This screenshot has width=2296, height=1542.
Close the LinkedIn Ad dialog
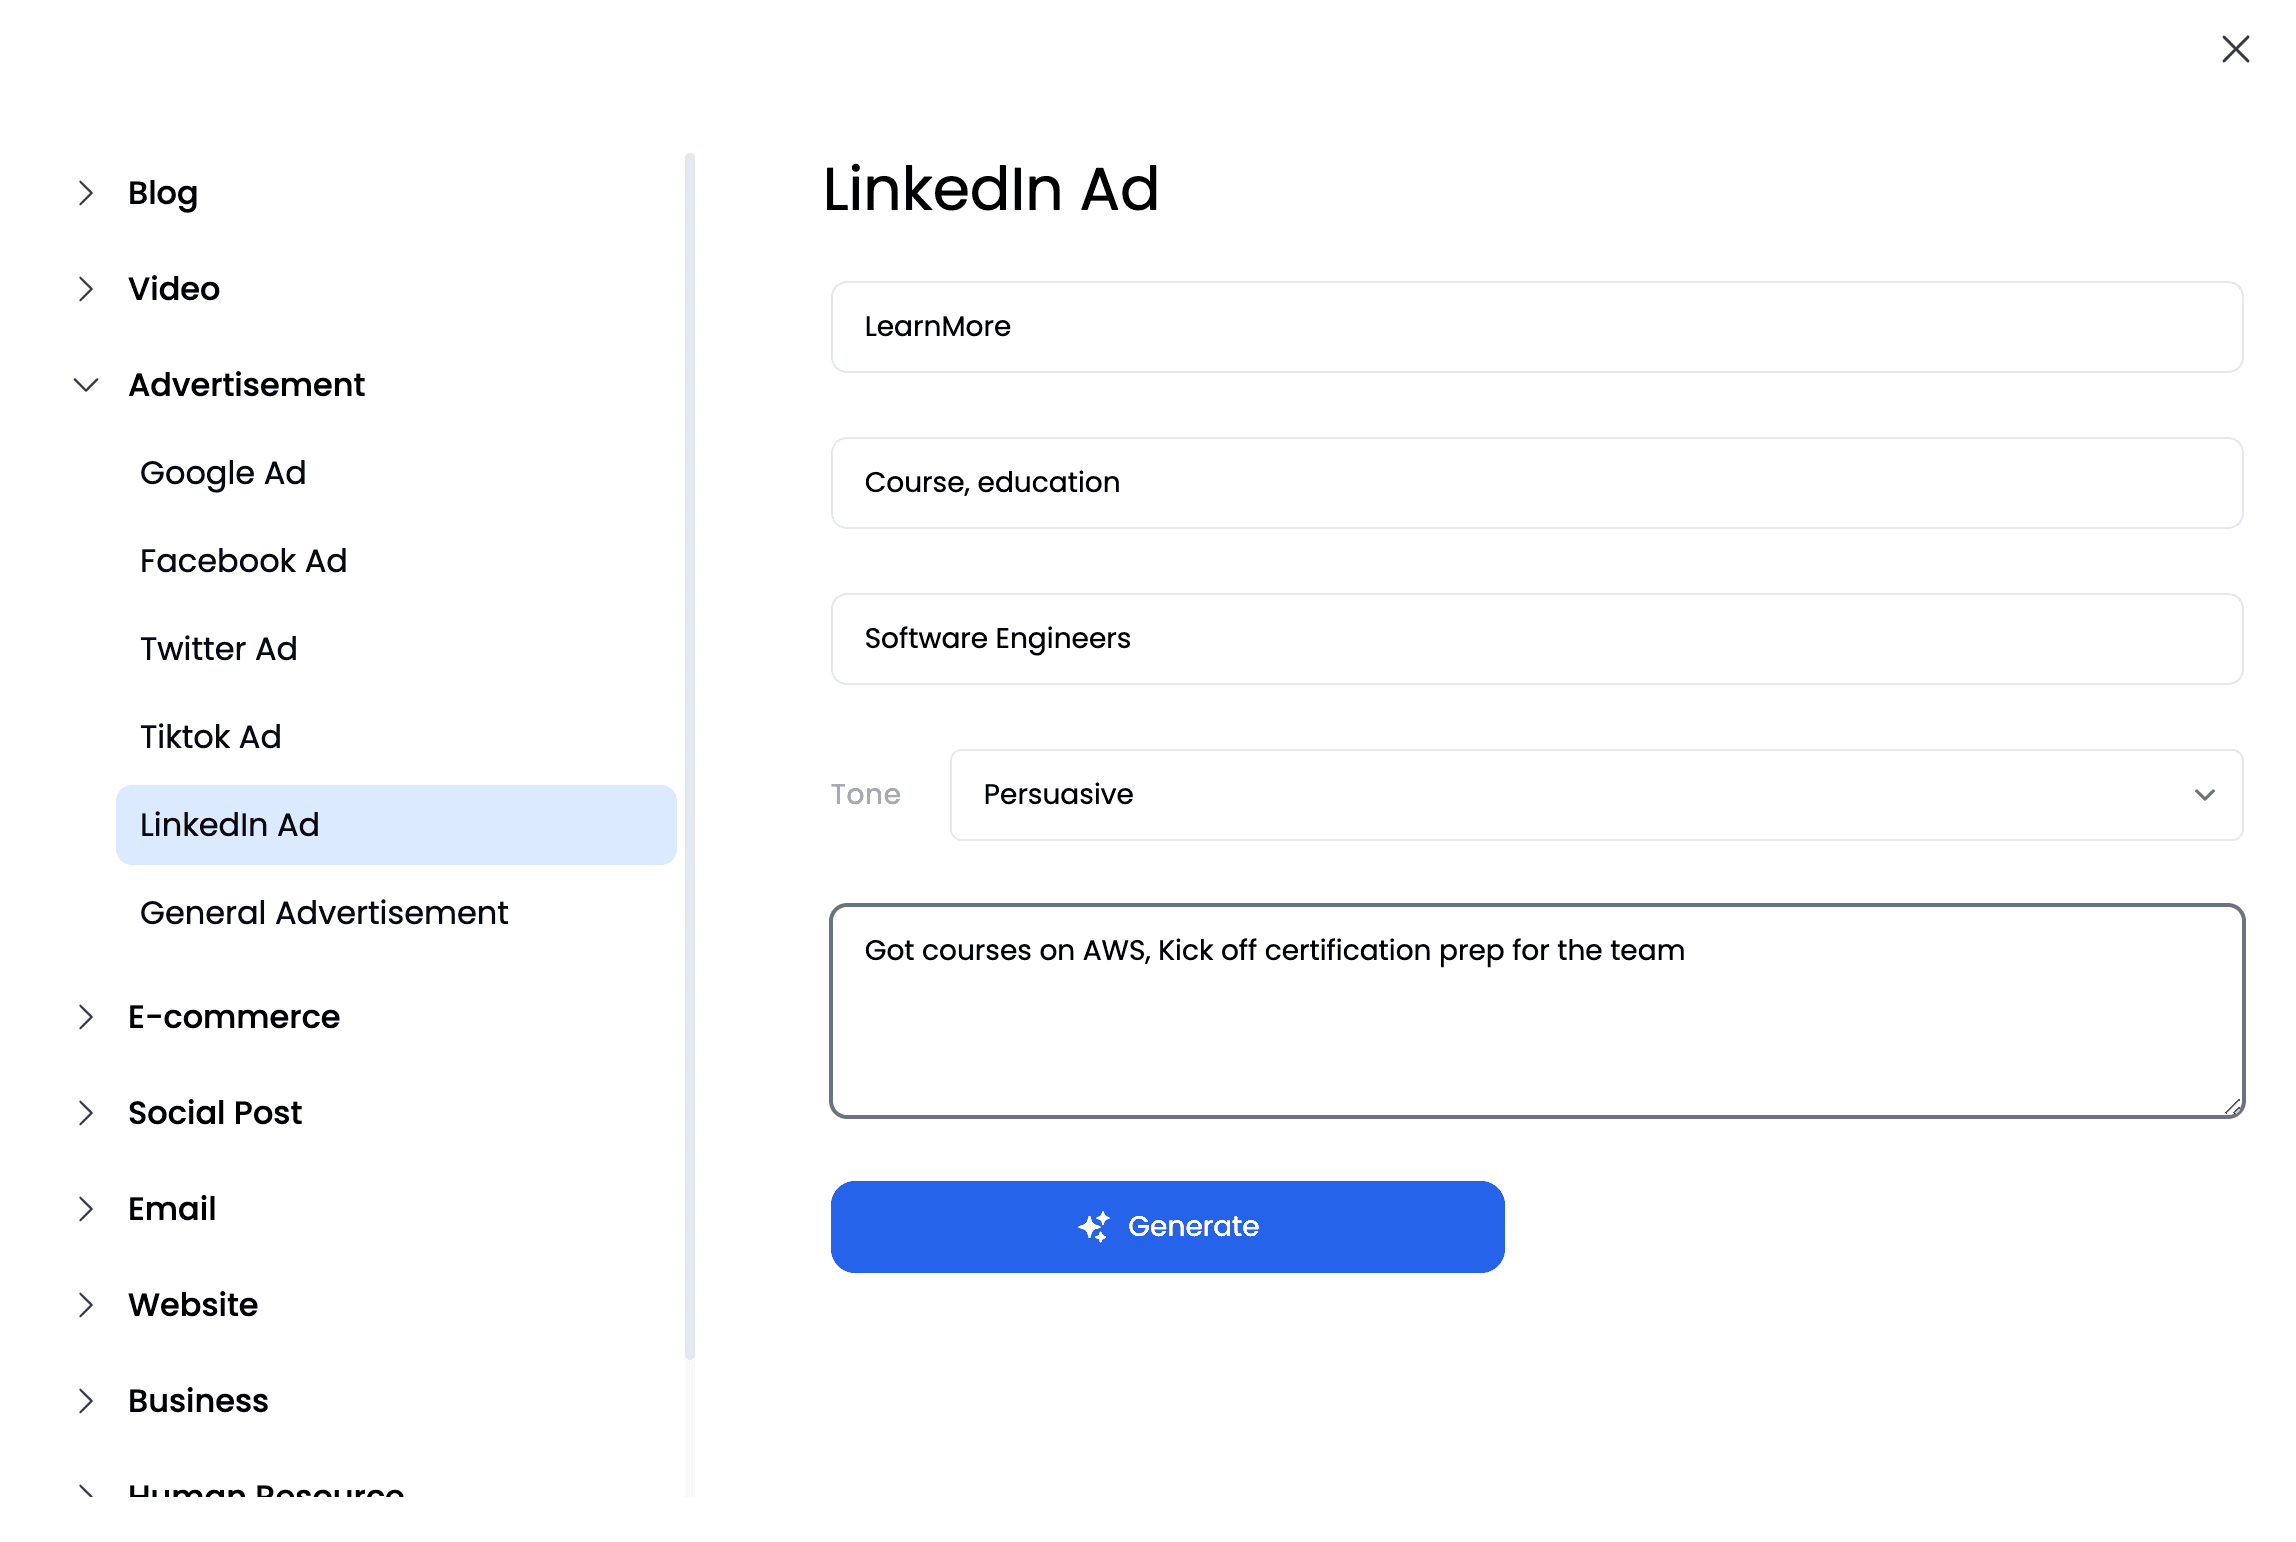(2234, 48)
